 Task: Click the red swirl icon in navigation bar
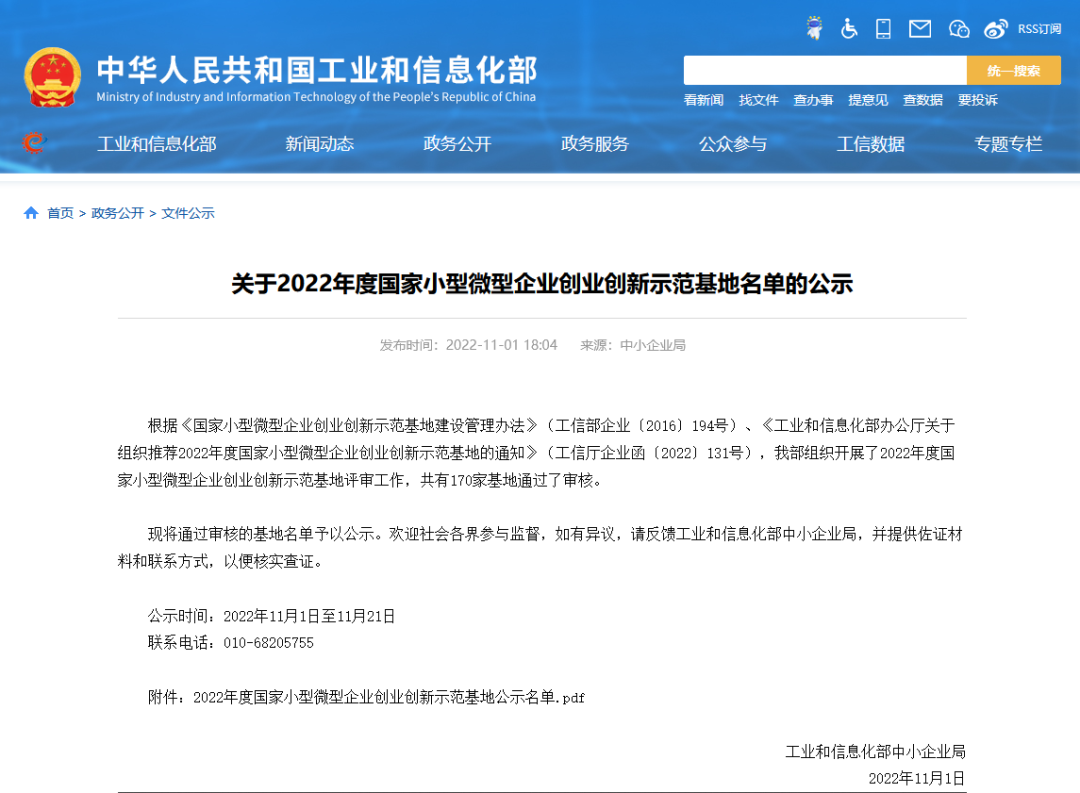click(33, 143)
